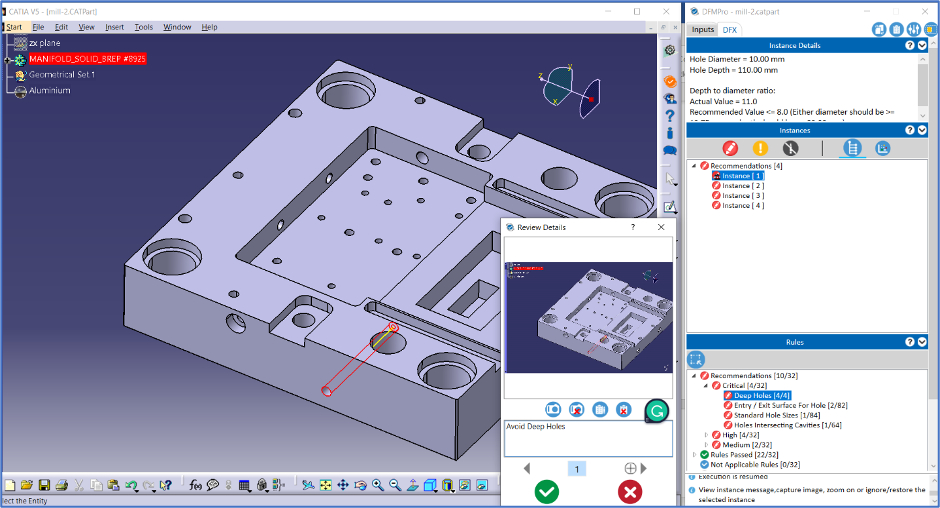Collapse Recommendations [4] in the Instances tree

point(694,166)
